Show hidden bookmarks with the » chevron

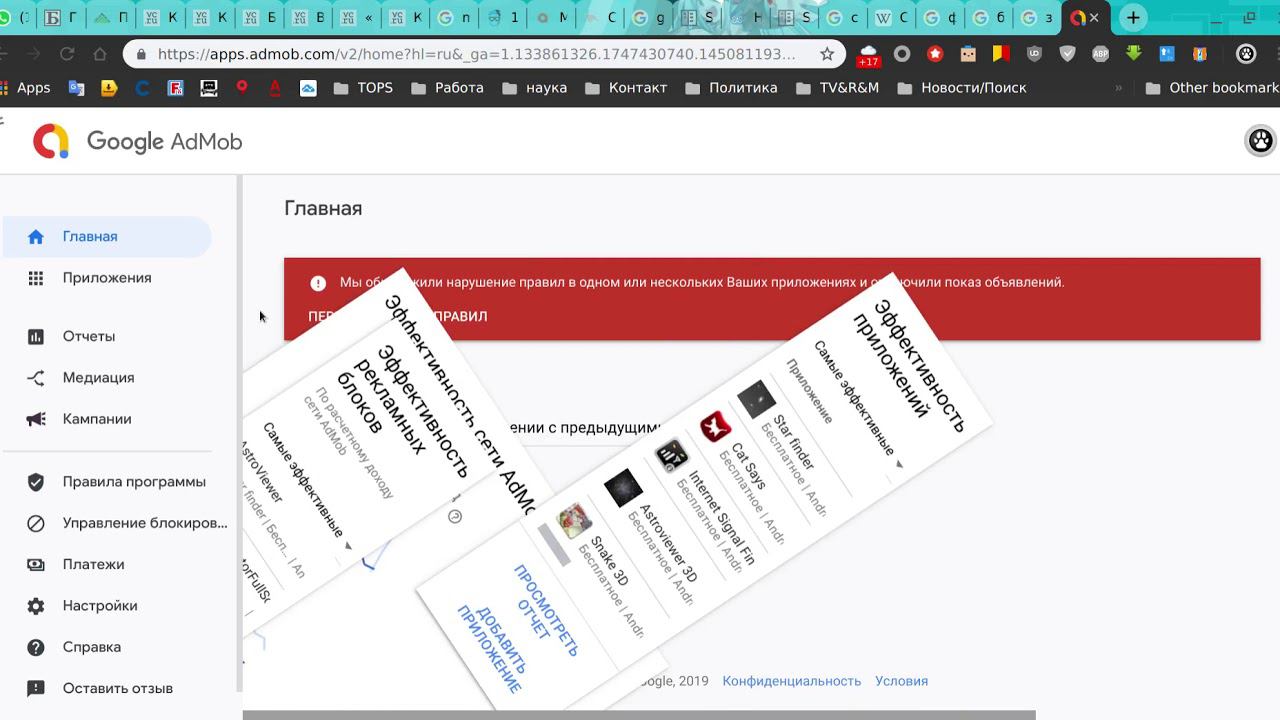click(x=1118, y=88)
